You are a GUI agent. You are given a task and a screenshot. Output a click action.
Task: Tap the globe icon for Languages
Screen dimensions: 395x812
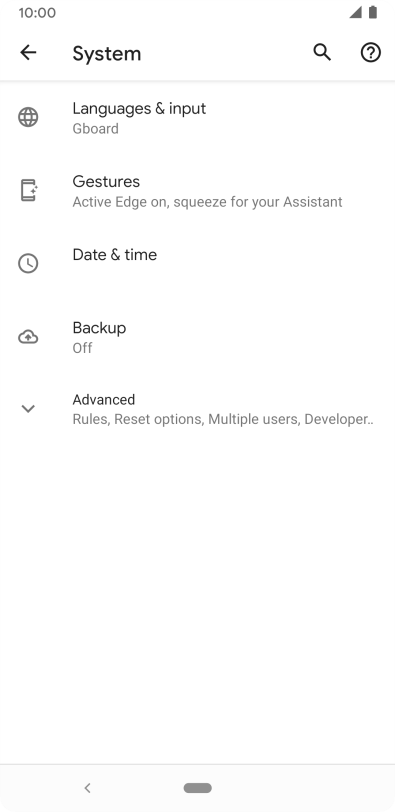pyautogui.click(x=28, y=118)
